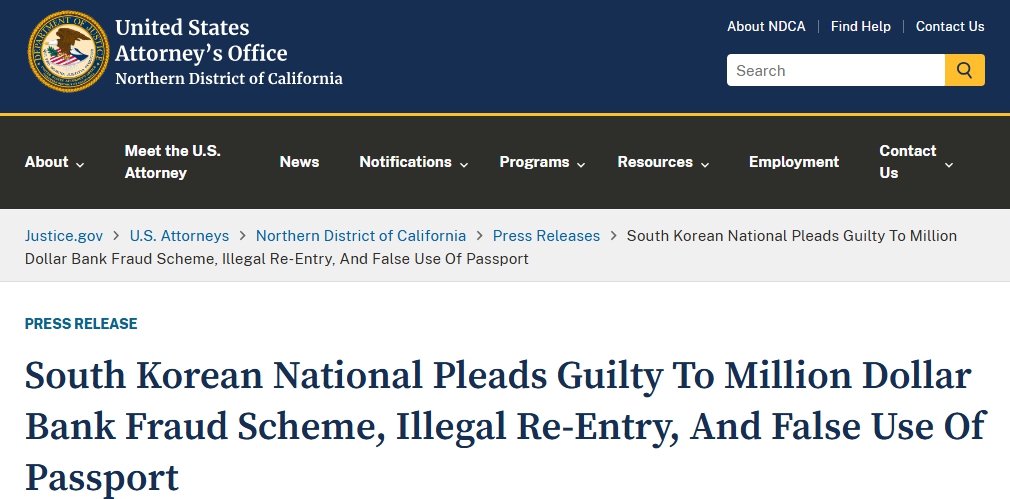The width and height of the screenshot is (1010, 499).
Task: Go to Northern District of California breadcrumb
Action: coord(361,236)
